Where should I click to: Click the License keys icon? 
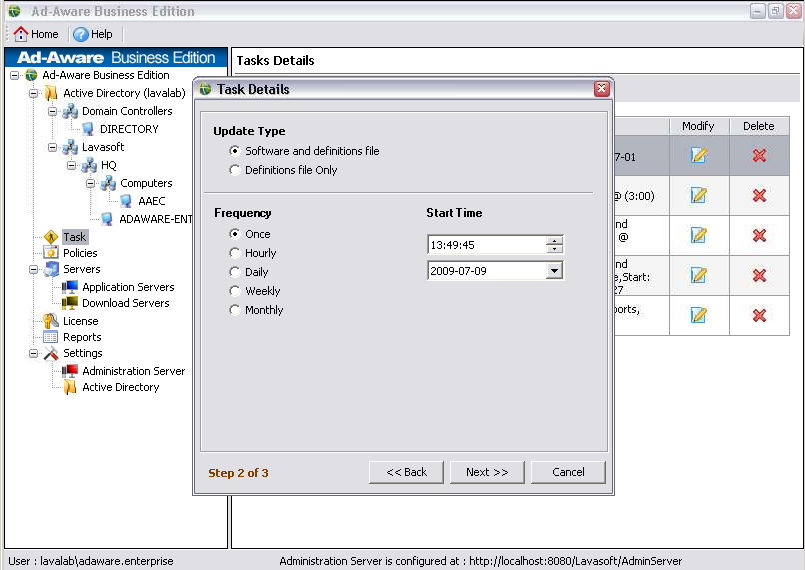tap(50, 321)
